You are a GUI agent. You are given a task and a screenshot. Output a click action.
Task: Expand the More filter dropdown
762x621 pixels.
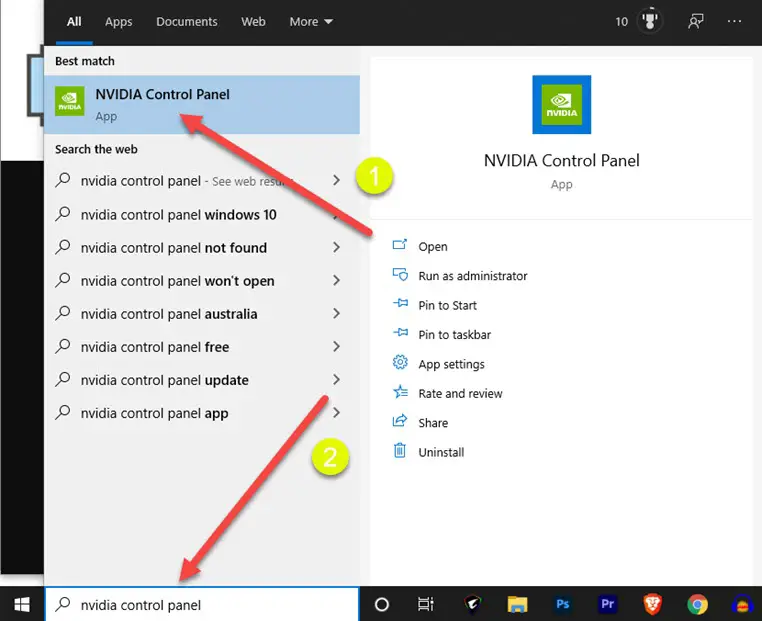311,21
